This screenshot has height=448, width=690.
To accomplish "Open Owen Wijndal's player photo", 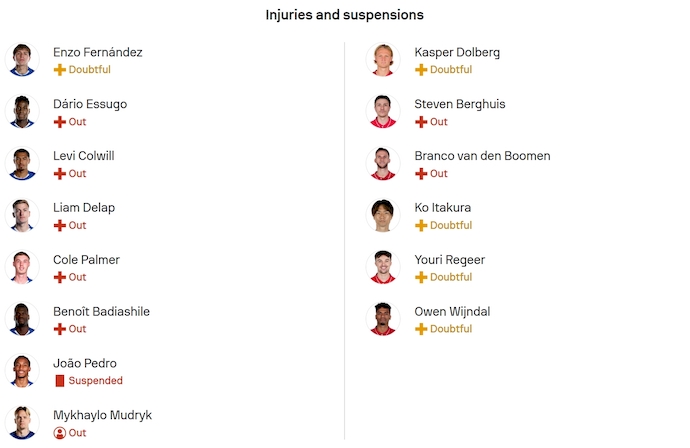I will 383,319.
